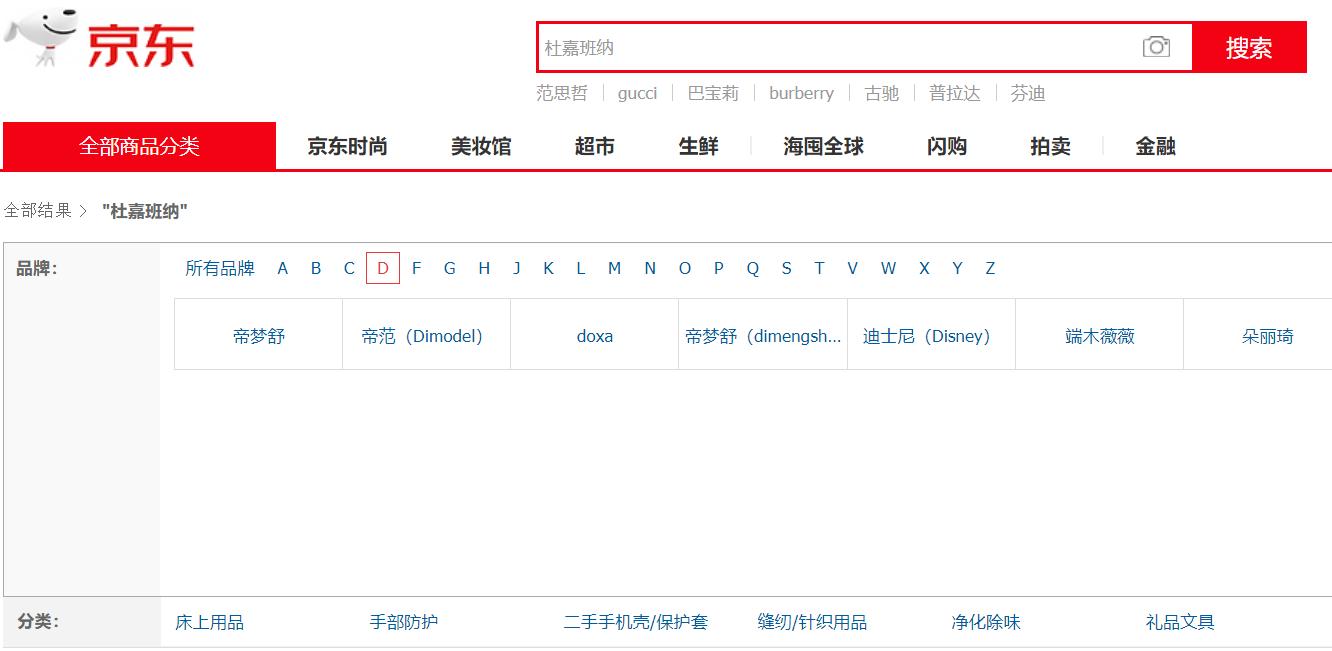Filter brands by letter J

(517, 268)
